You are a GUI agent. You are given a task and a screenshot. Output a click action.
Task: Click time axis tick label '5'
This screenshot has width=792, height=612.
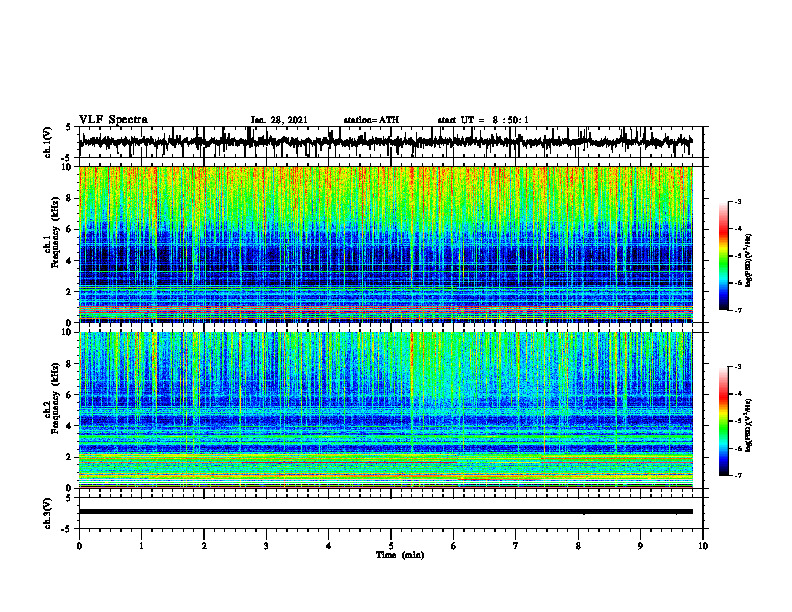pyautogui.click(x=391, y=546)
